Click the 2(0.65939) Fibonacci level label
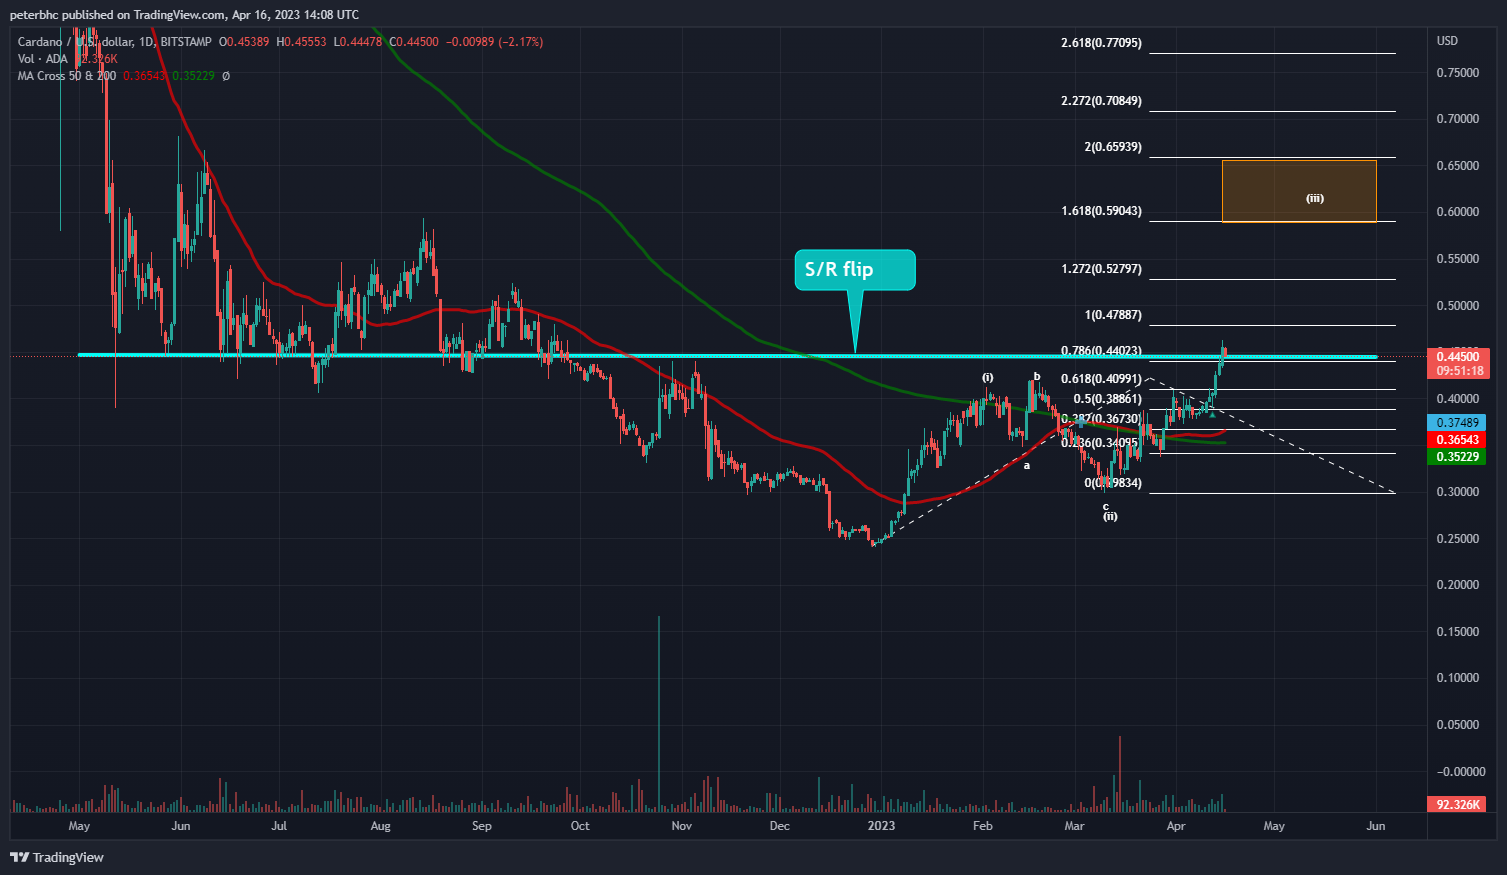This screenshot has height=875, width=1507. click(1113, 147)
